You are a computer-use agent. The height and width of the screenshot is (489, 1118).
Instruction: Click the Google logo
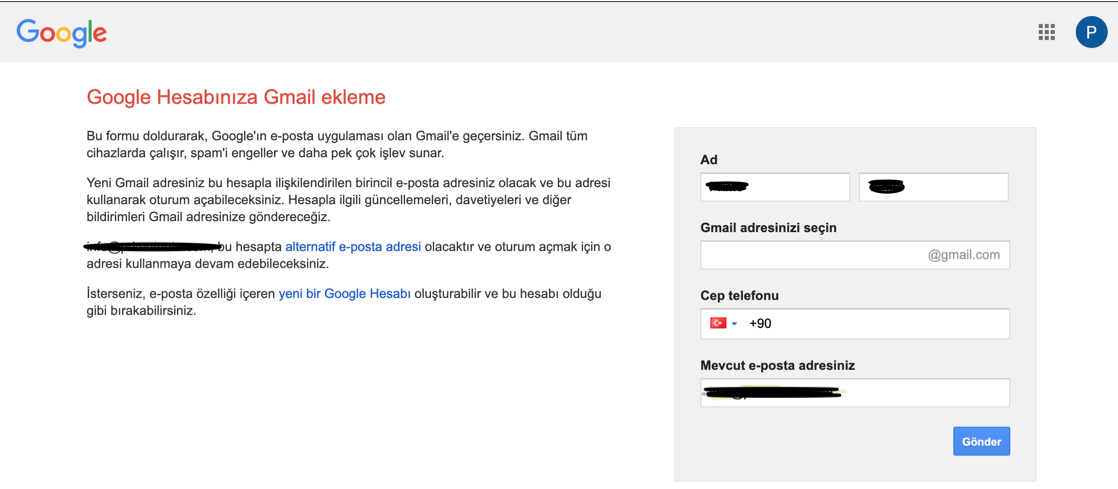pyautogui.click(x=61, y=32)
